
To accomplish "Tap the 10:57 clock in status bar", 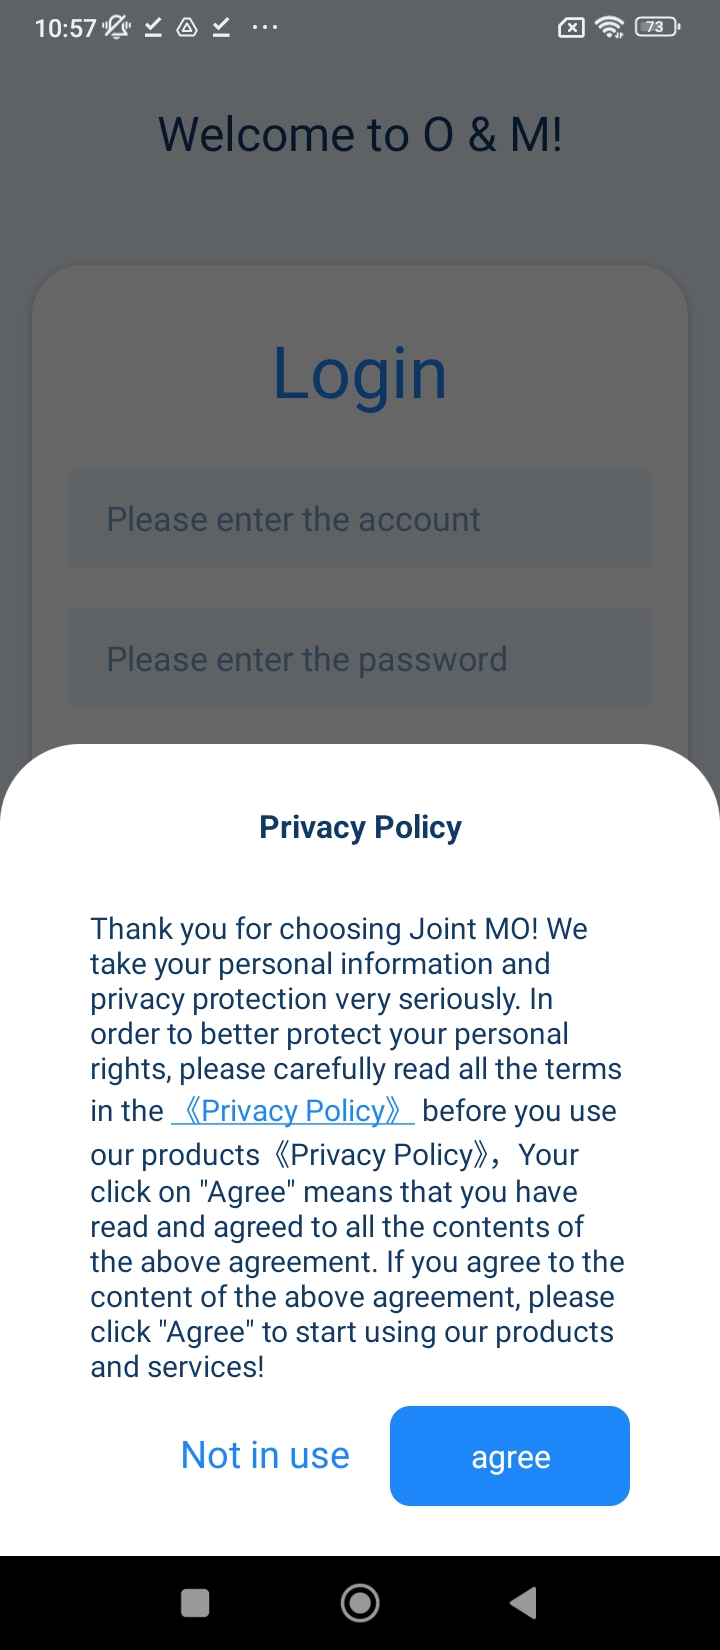I will (65, 28).
